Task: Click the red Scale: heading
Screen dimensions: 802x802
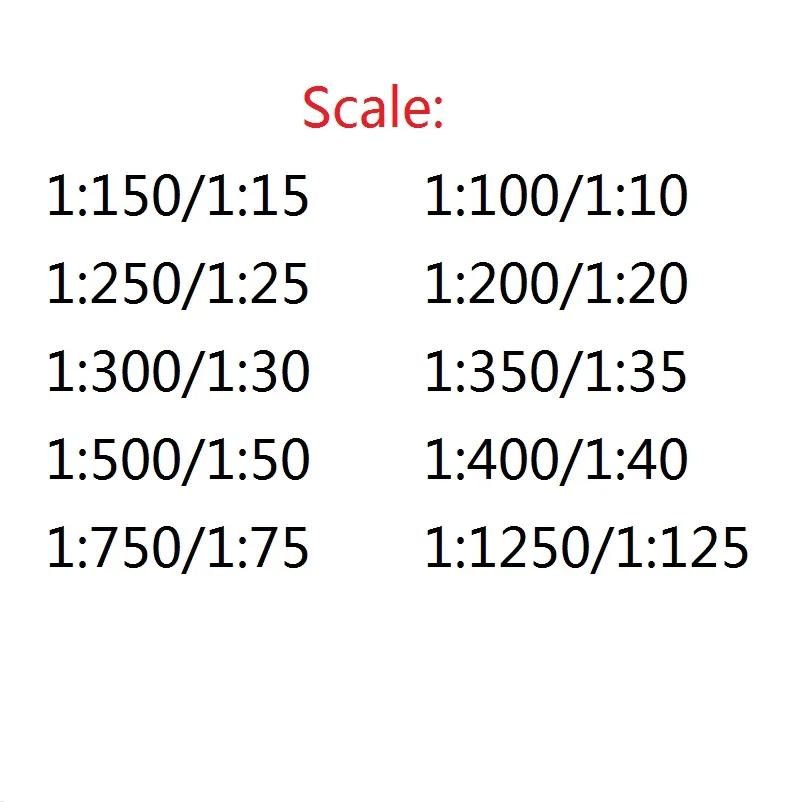Action: [372, 108]
